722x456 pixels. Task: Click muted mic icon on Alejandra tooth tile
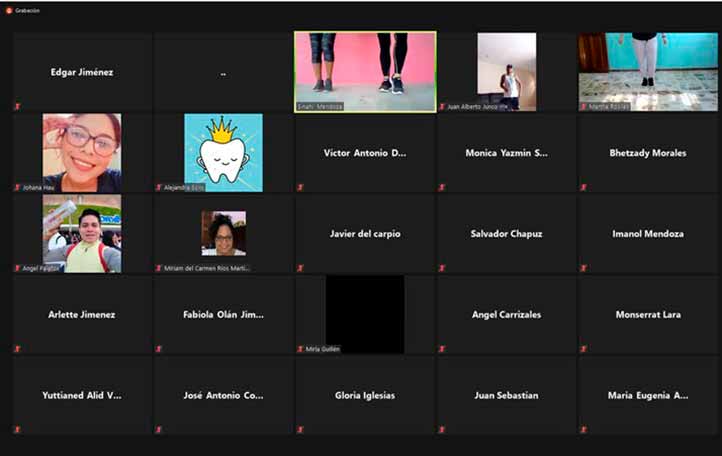(x=158, y=187)
